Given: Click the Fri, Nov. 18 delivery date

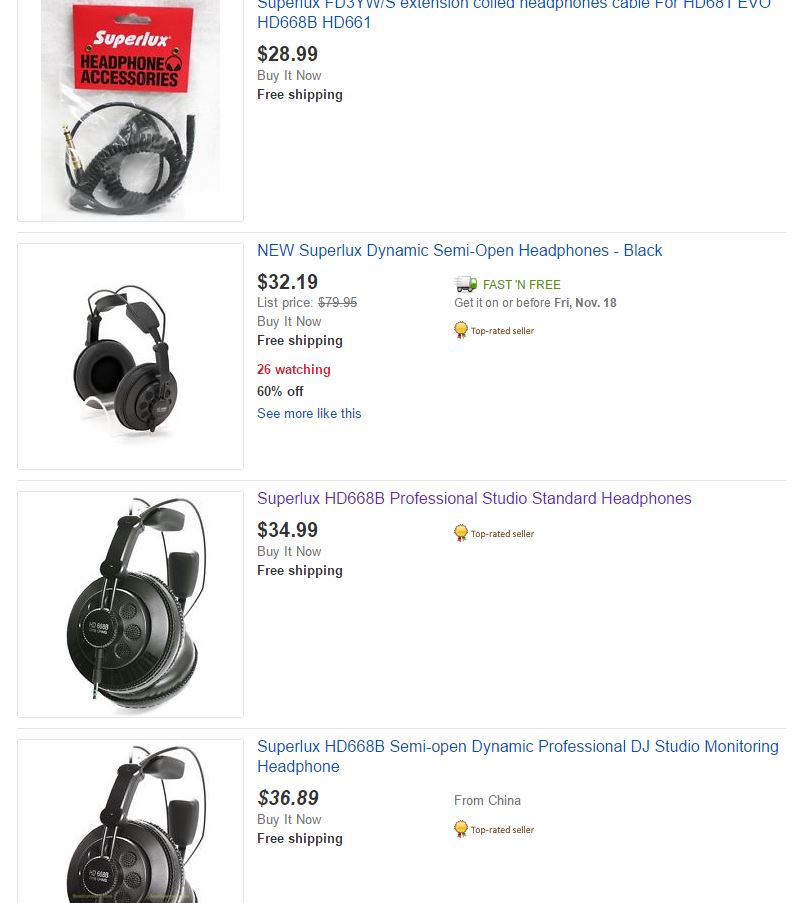Looking at the screenshot, I should 585,302.
